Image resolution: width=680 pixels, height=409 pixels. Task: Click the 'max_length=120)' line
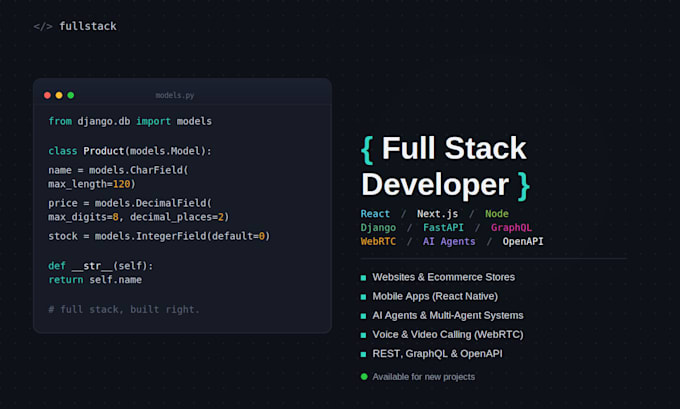click(92, 184)
